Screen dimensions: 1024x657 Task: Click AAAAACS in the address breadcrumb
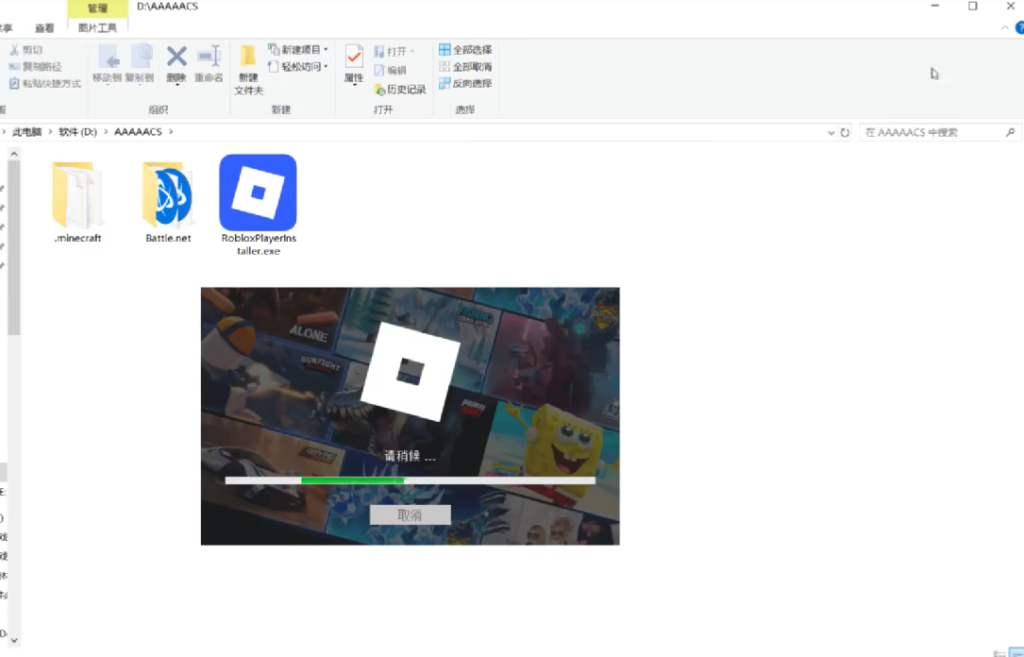tap(138, 132)
